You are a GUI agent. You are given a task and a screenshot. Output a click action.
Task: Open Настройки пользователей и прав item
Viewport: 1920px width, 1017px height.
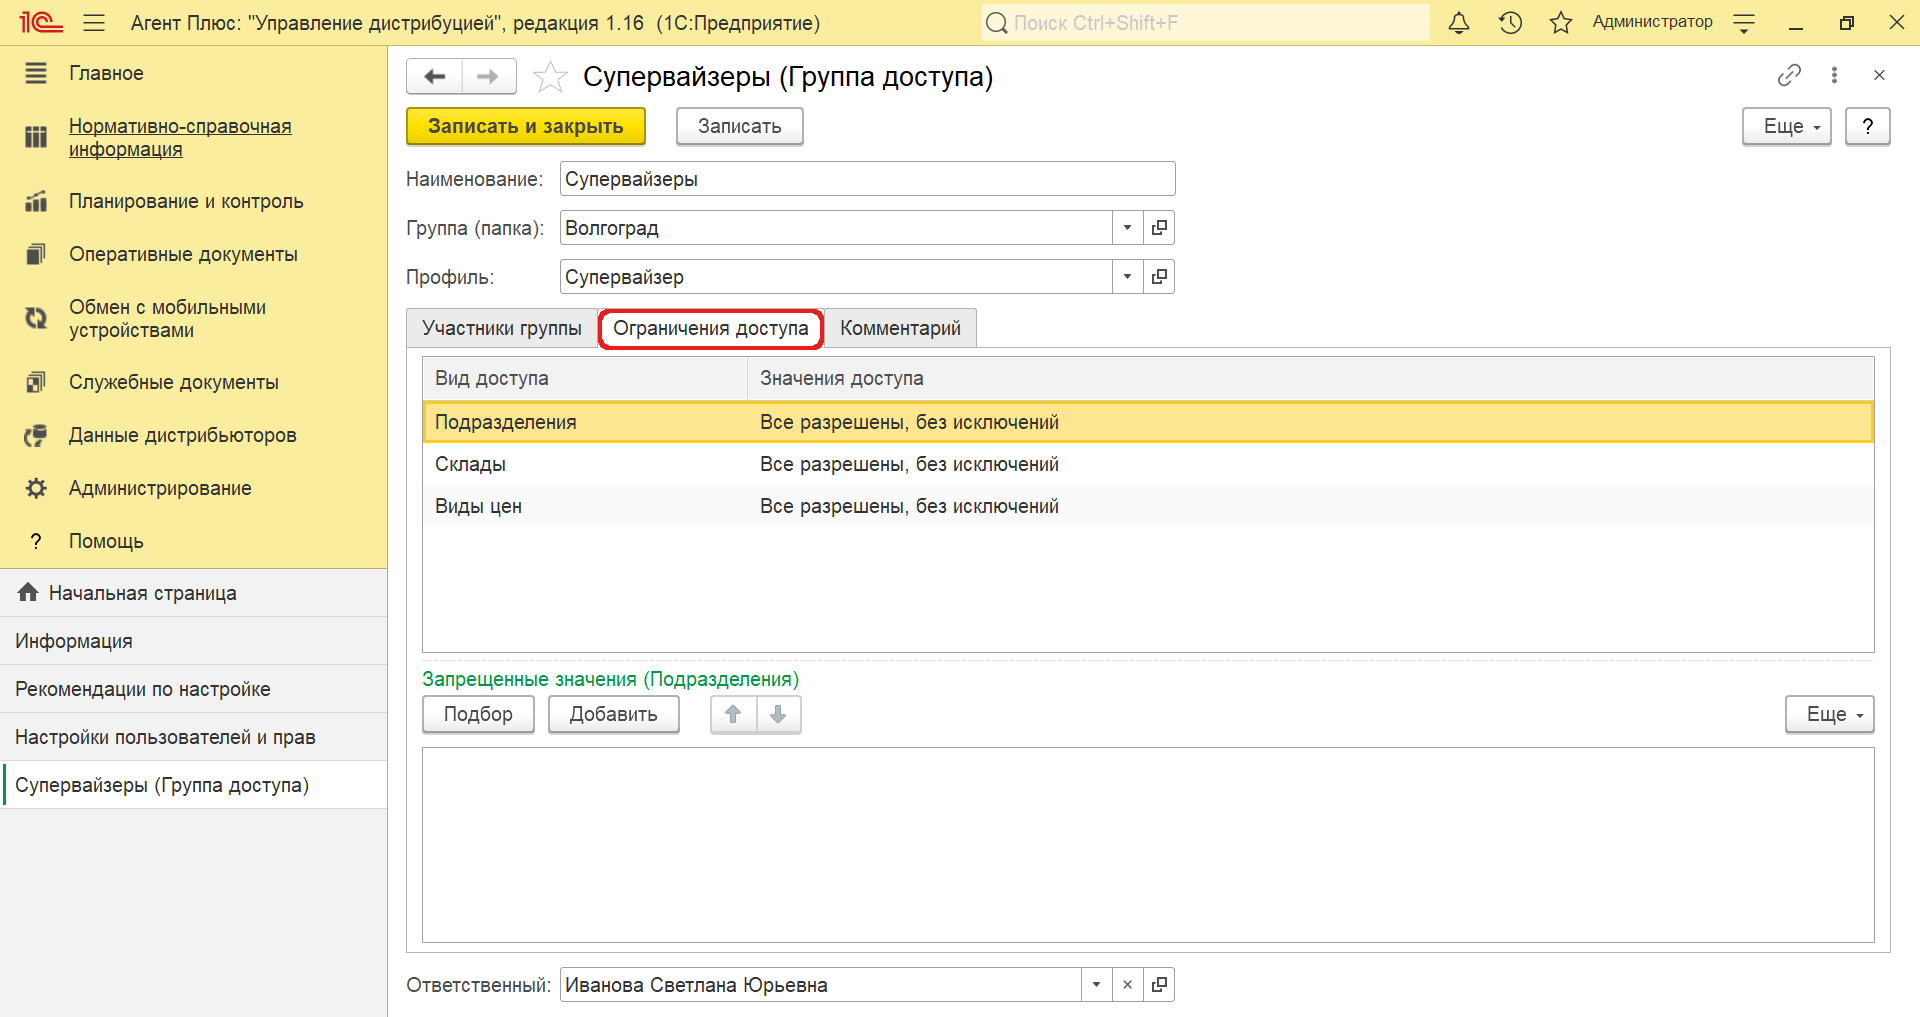[194, 737]
